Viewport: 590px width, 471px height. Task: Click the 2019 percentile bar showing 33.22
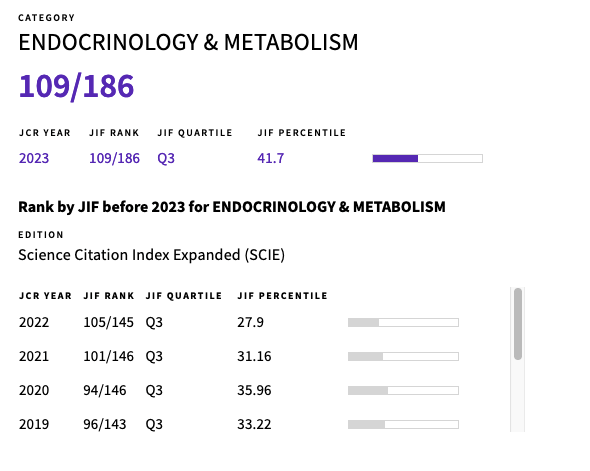click(403, 424)
